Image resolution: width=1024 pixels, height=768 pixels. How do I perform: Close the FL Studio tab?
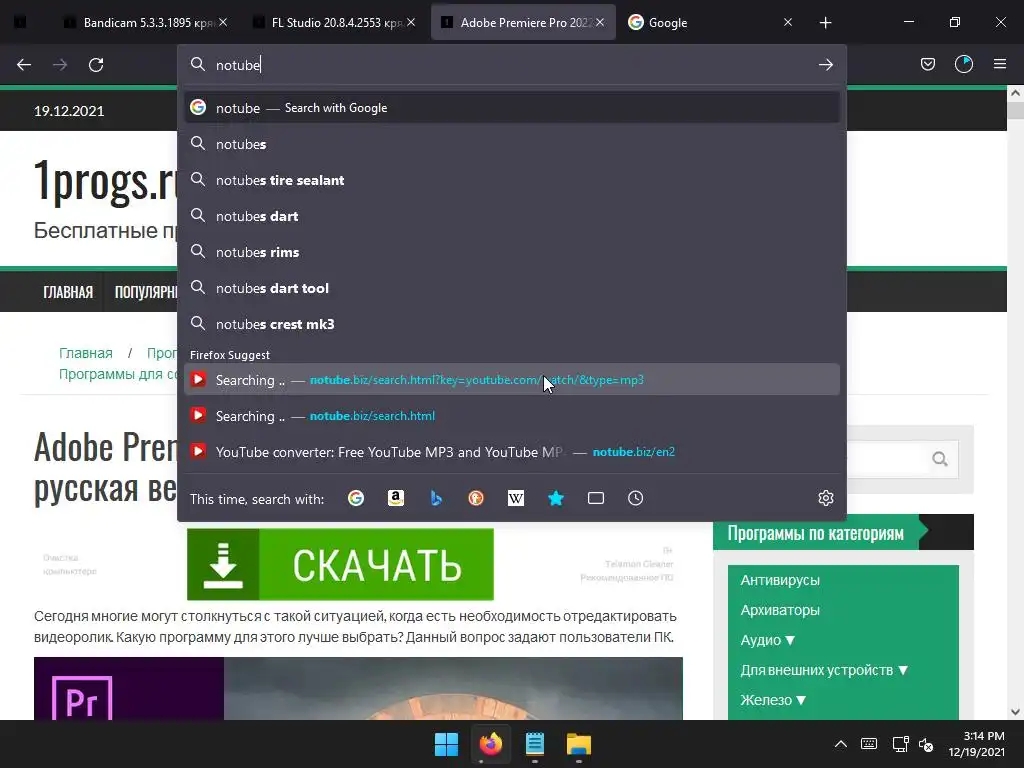point(411,22)
